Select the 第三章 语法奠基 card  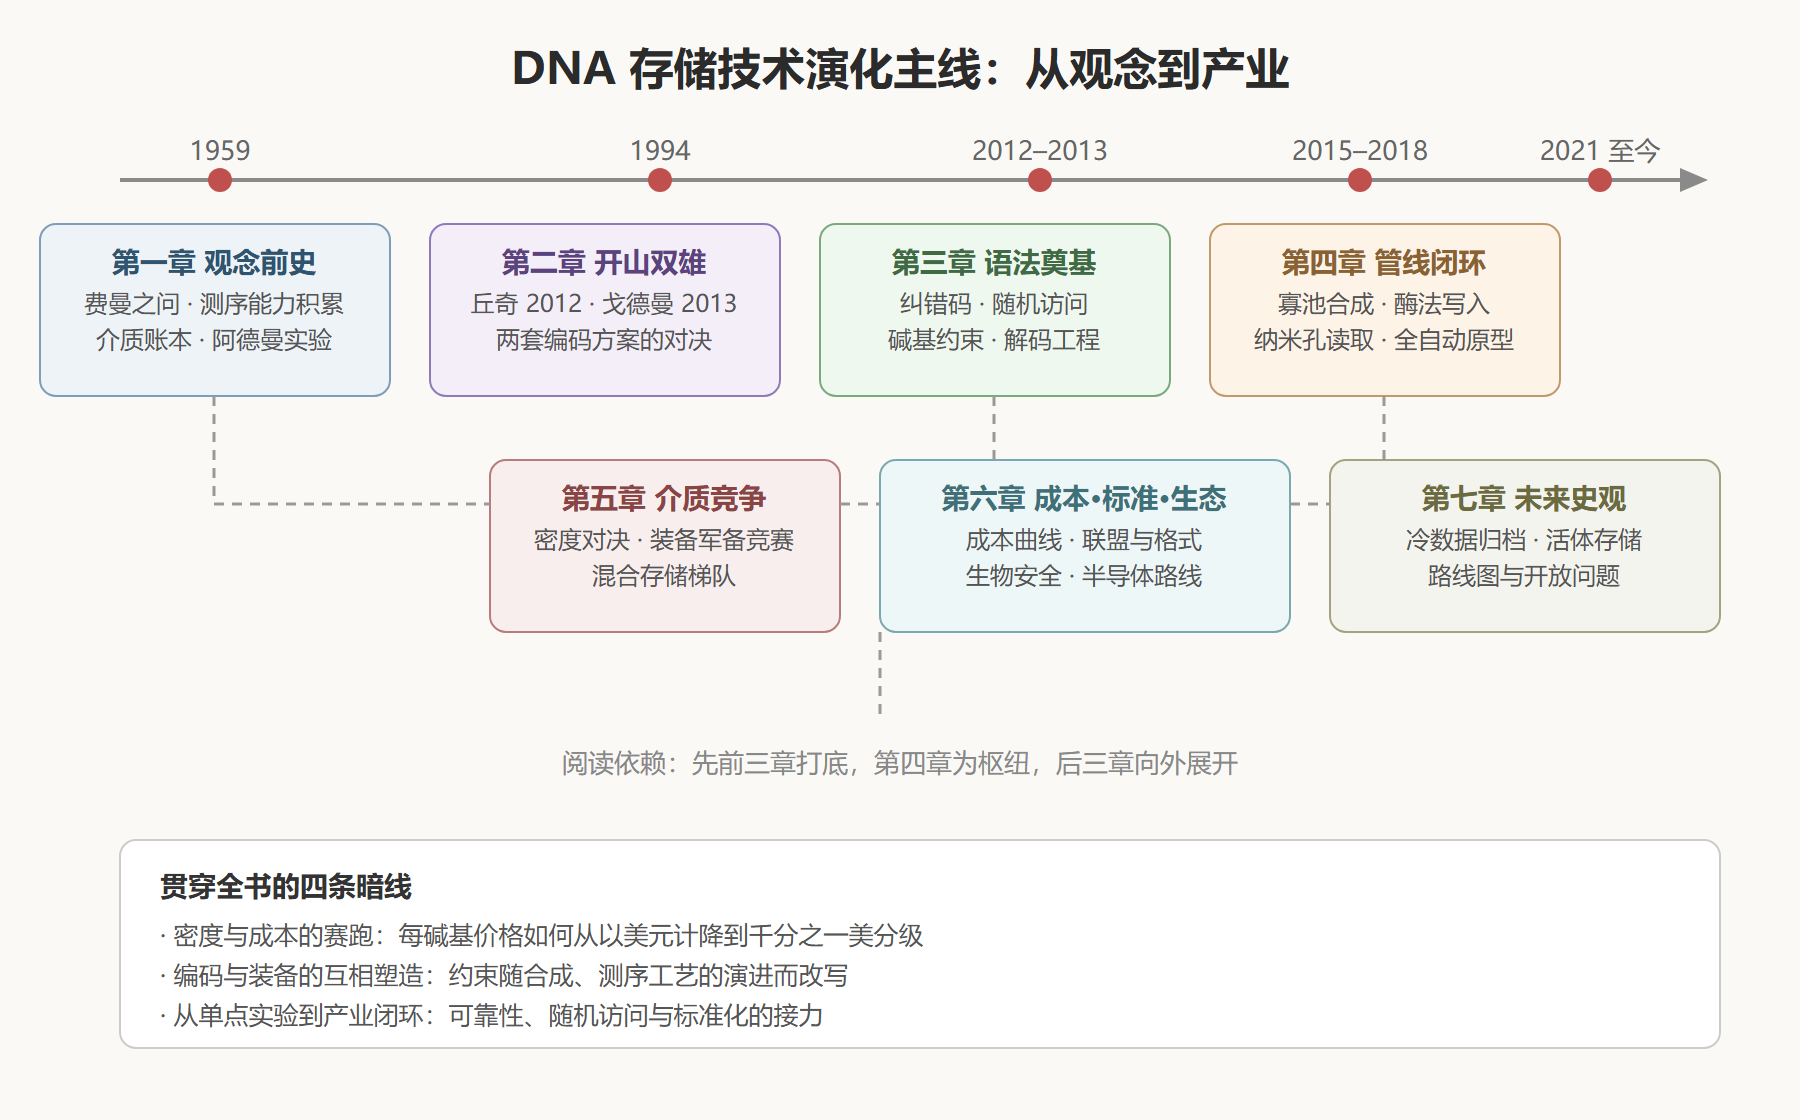point(995,310)
